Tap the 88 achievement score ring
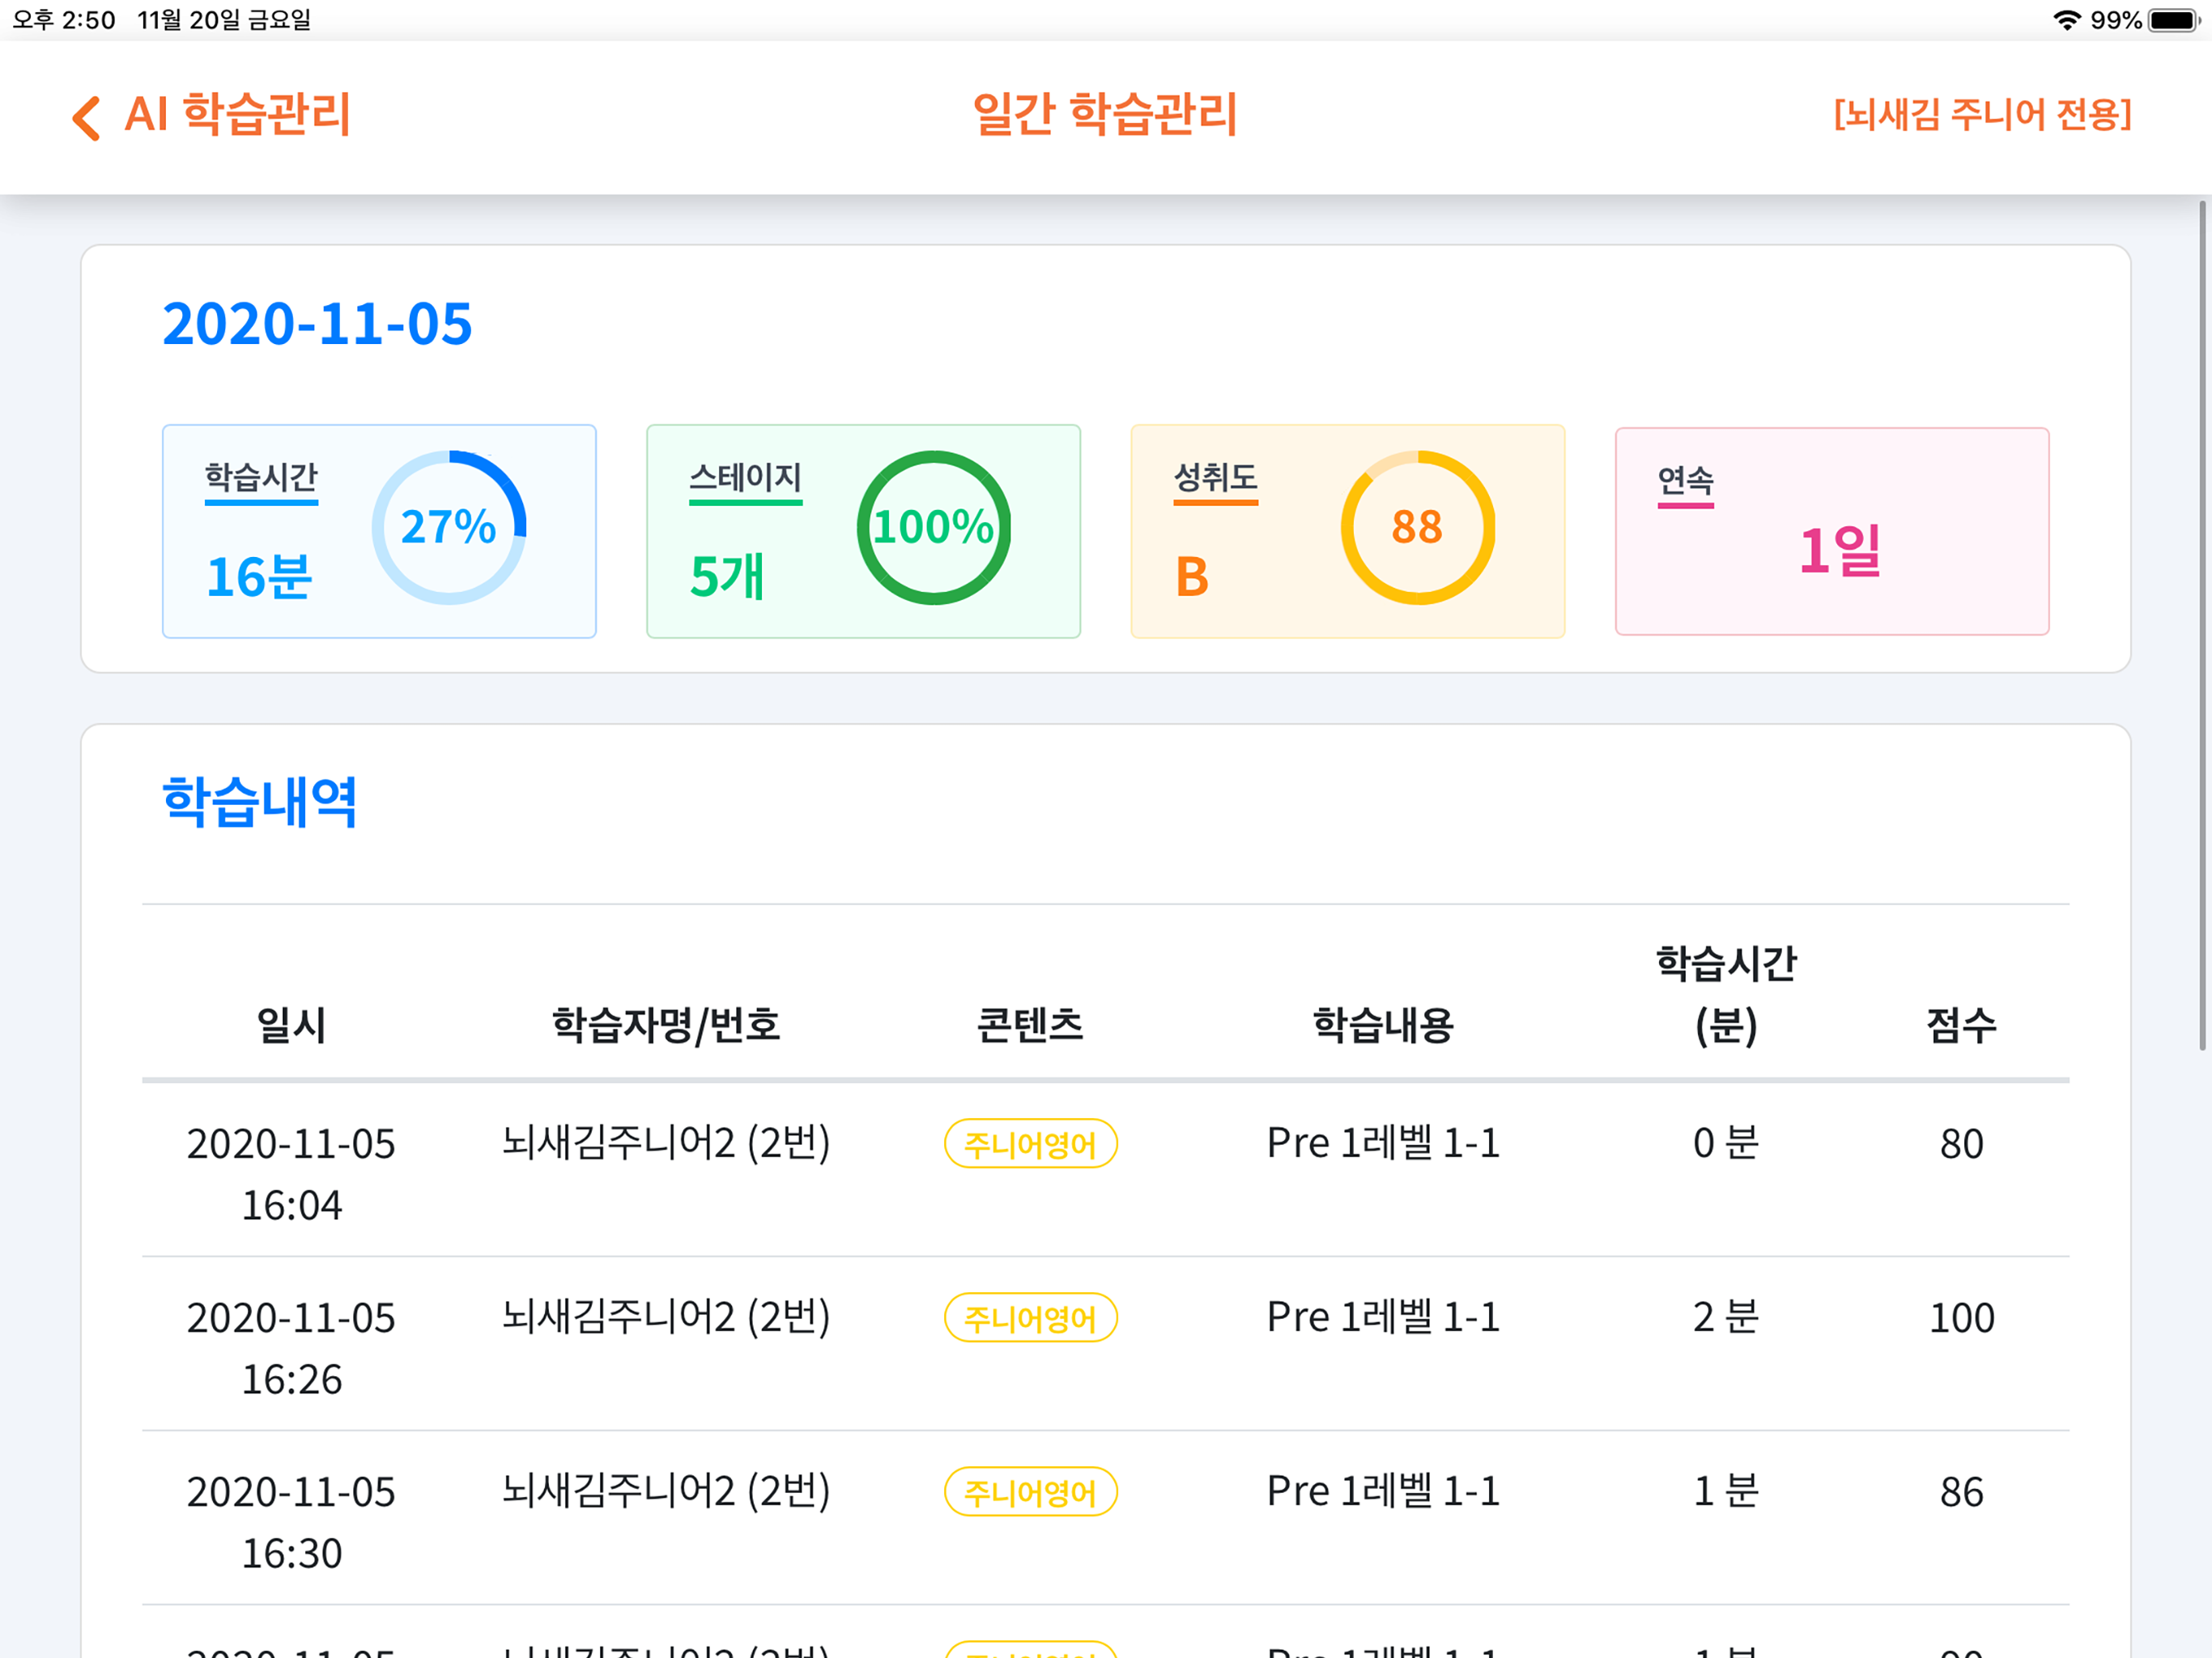 pos(1417,527)
